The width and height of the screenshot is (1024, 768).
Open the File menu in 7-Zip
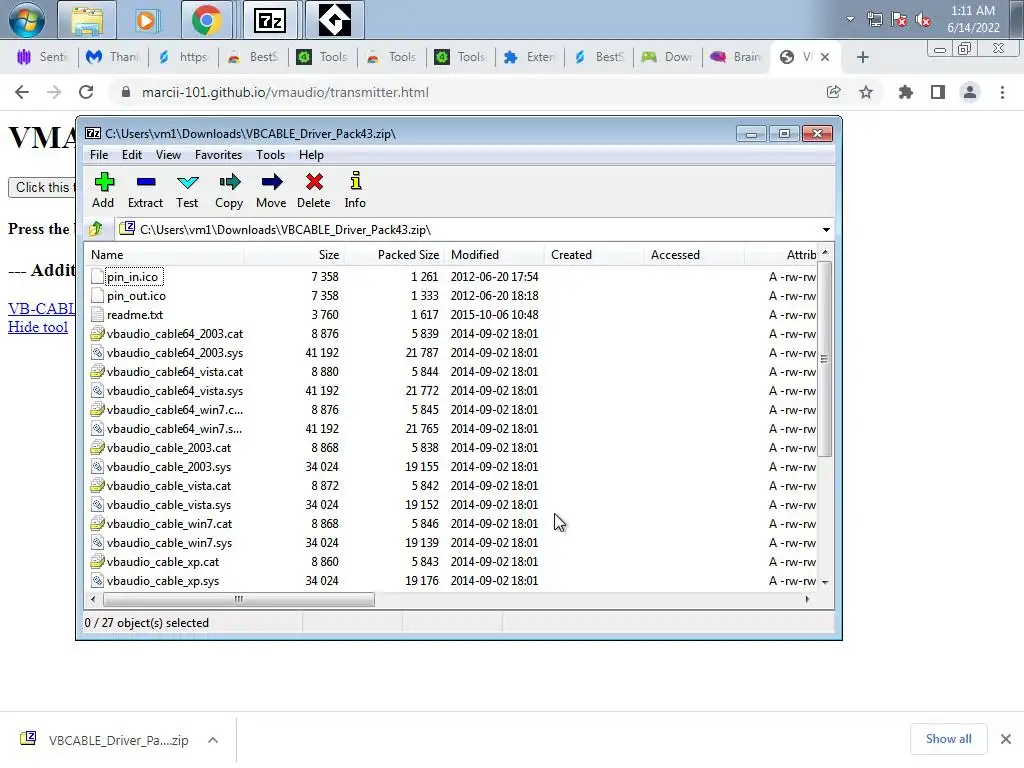(99, 155)
